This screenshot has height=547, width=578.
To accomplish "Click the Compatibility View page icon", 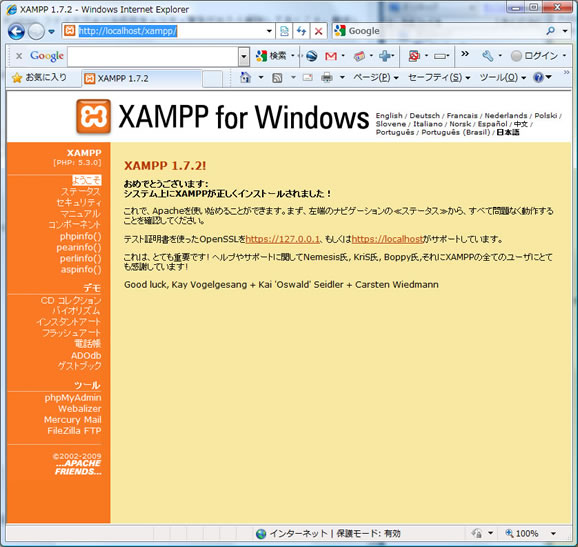I will [x=284, y=31].
